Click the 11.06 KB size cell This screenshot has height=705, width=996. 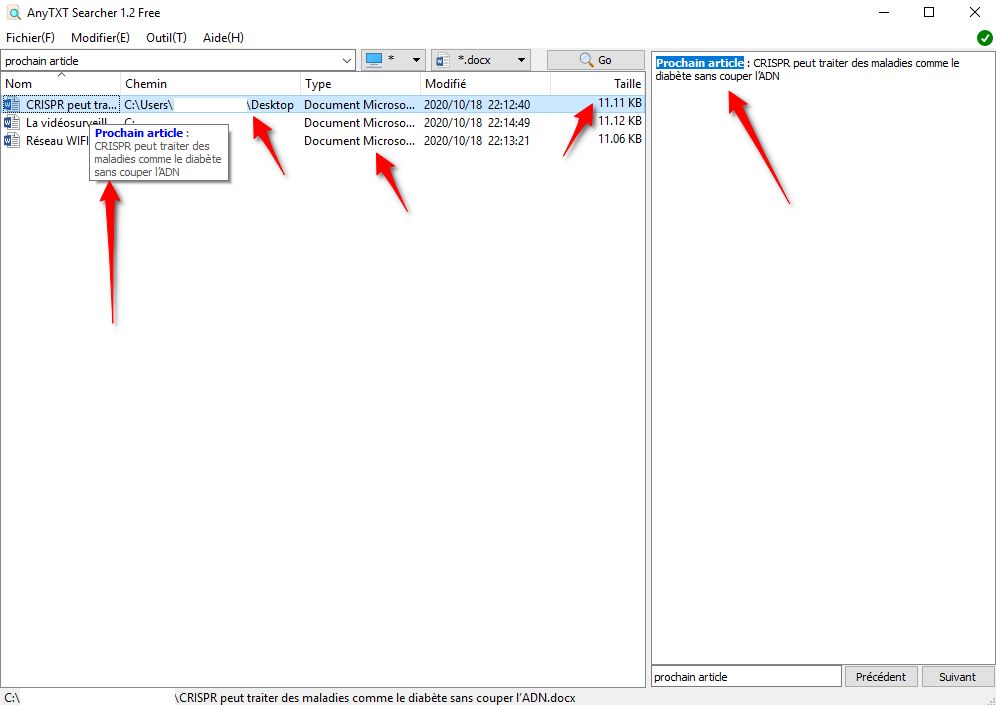coord(620,138)
